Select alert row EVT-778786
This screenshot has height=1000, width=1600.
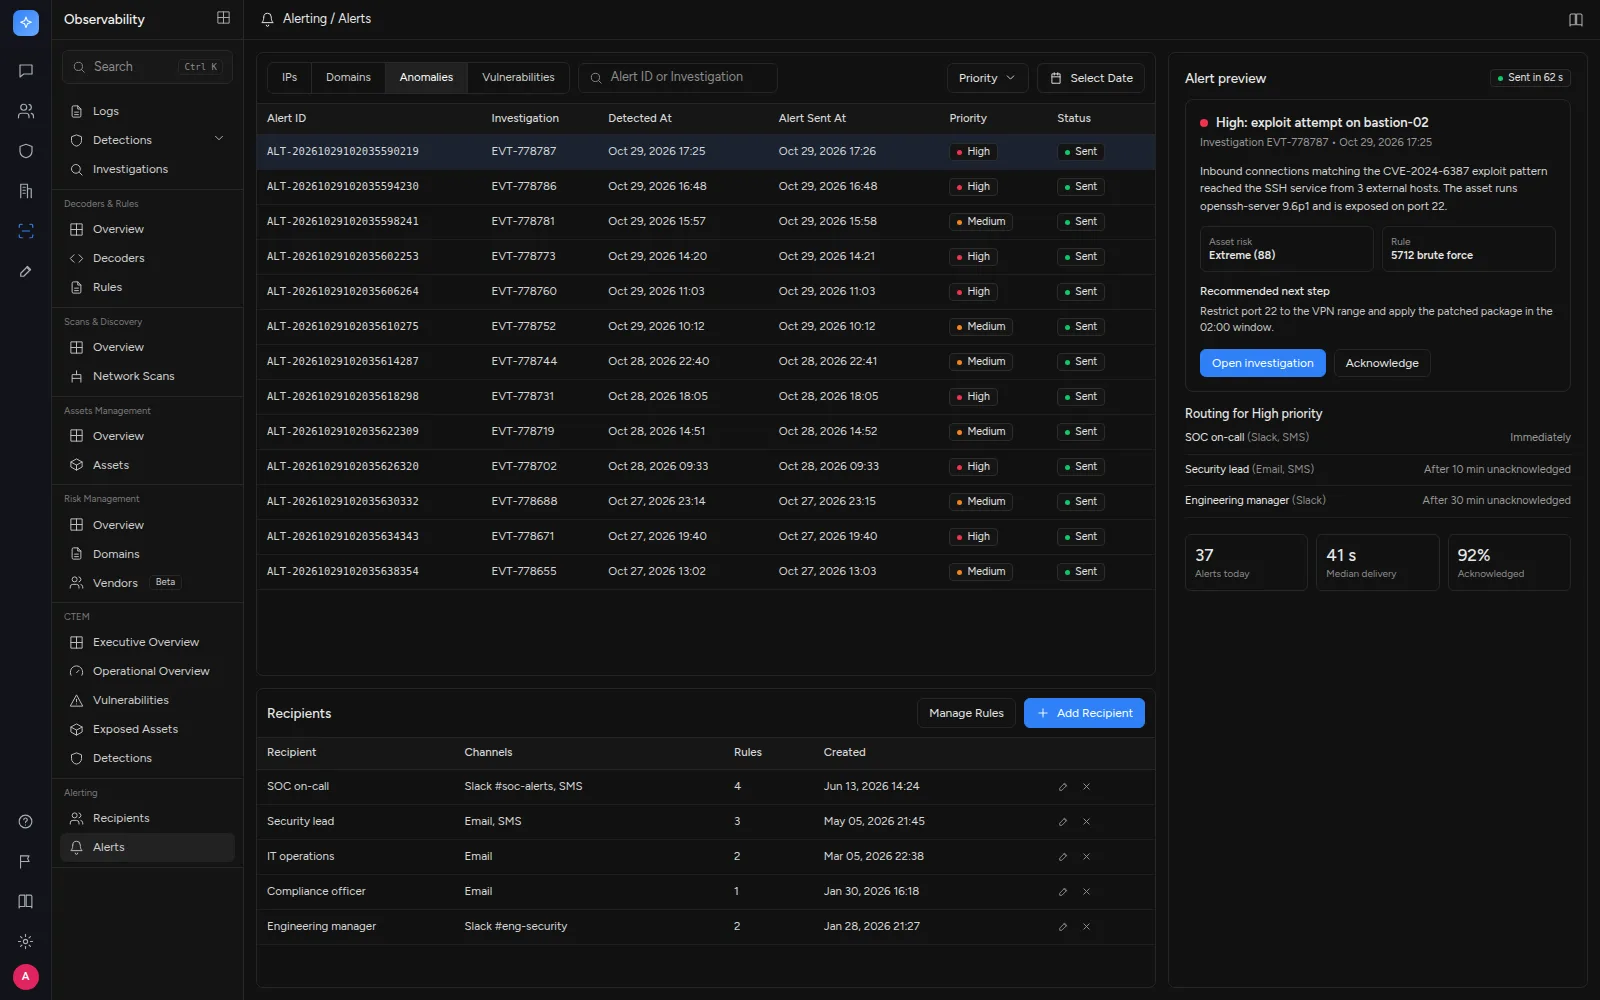point(706,187)
